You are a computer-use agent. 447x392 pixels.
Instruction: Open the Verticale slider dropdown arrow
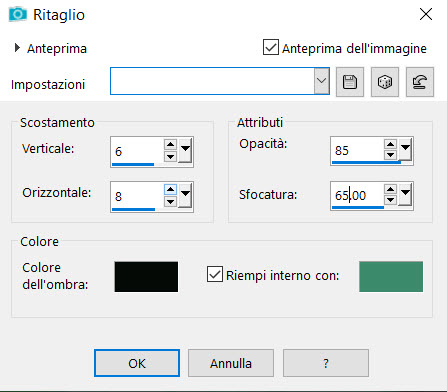[x=185, y=150]
